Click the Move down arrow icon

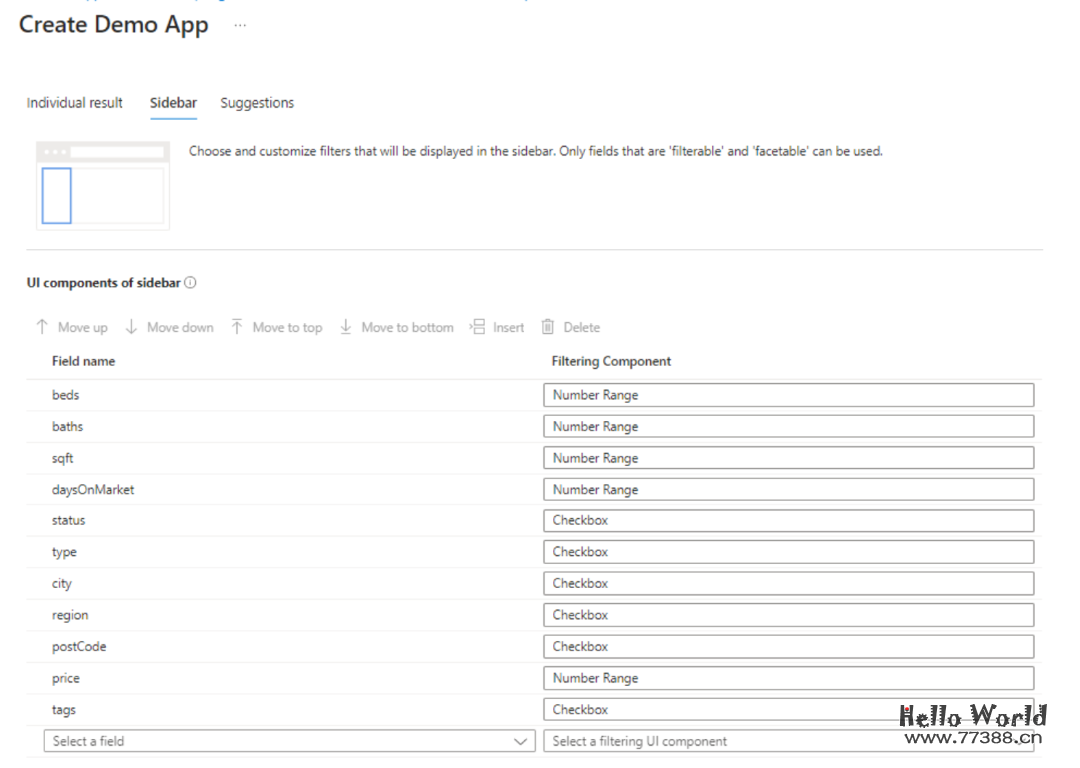pos(131,327)
